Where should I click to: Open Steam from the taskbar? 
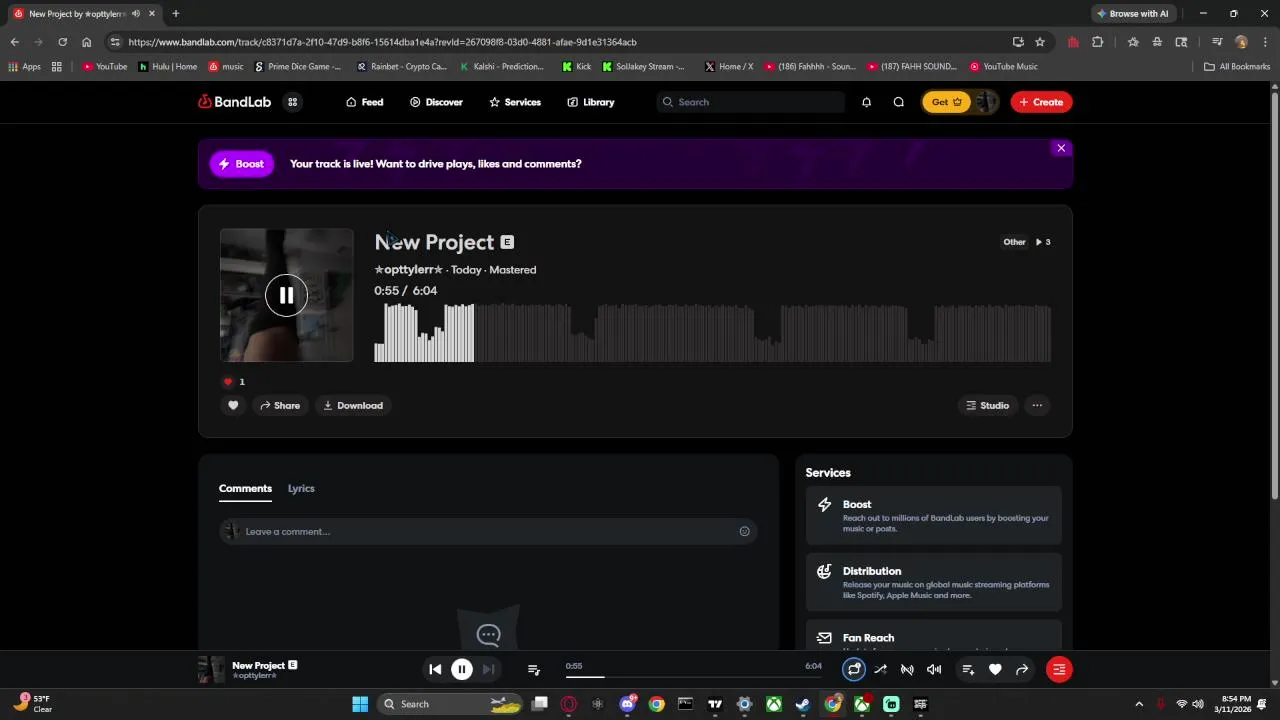(802, 704)
